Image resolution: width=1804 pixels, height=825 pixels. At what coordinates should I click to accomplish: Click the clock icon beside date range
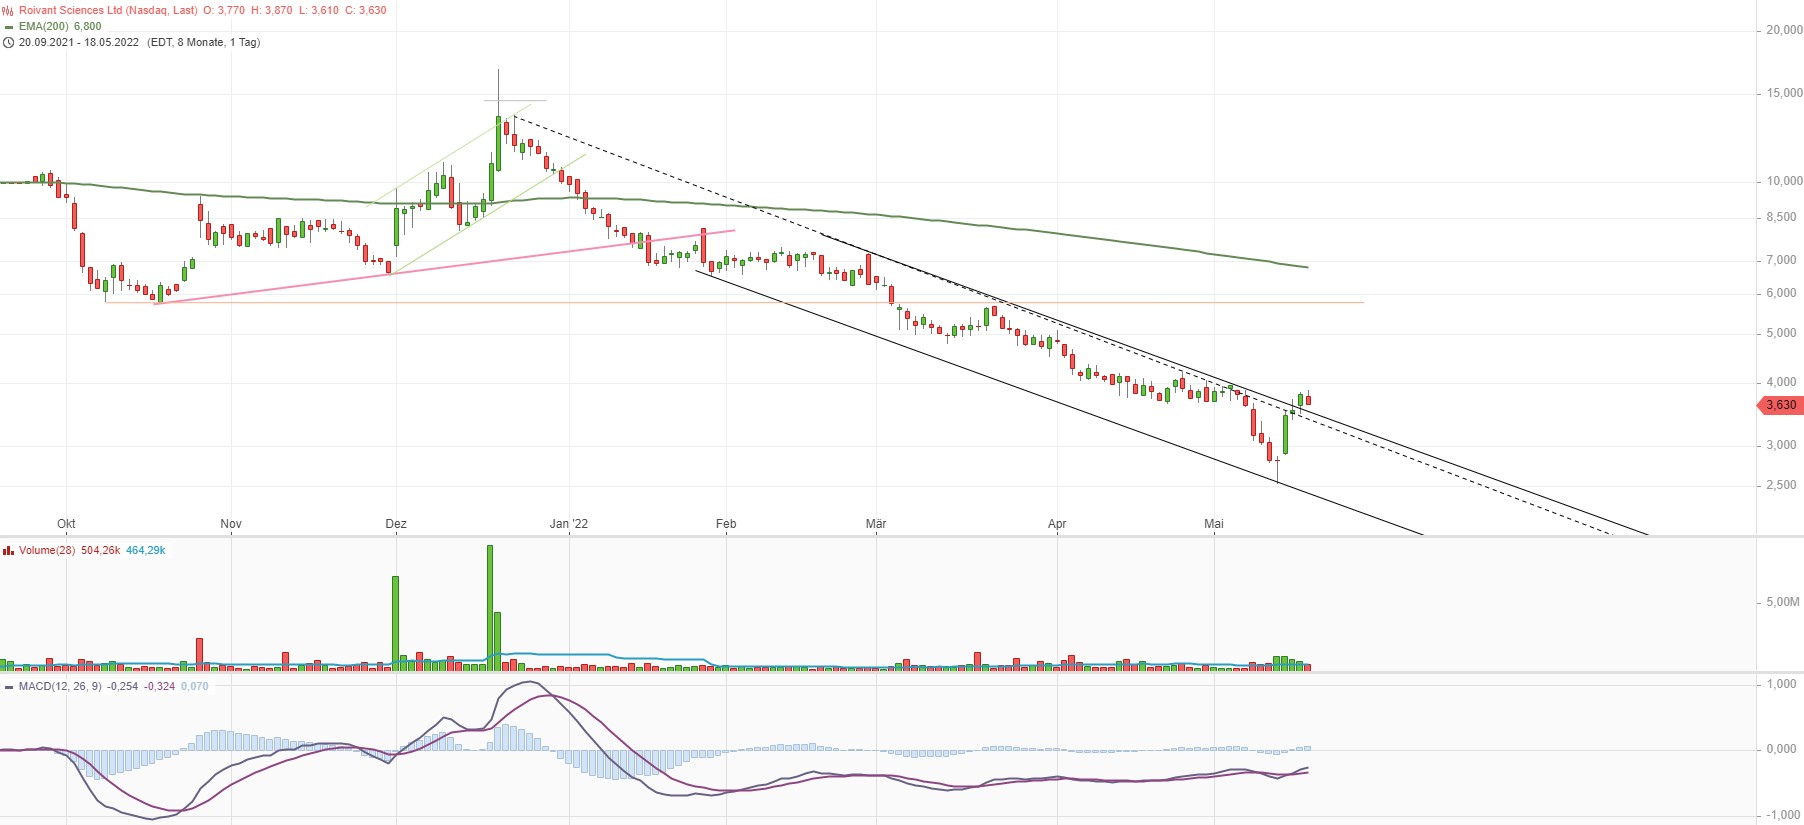point(8,43)
